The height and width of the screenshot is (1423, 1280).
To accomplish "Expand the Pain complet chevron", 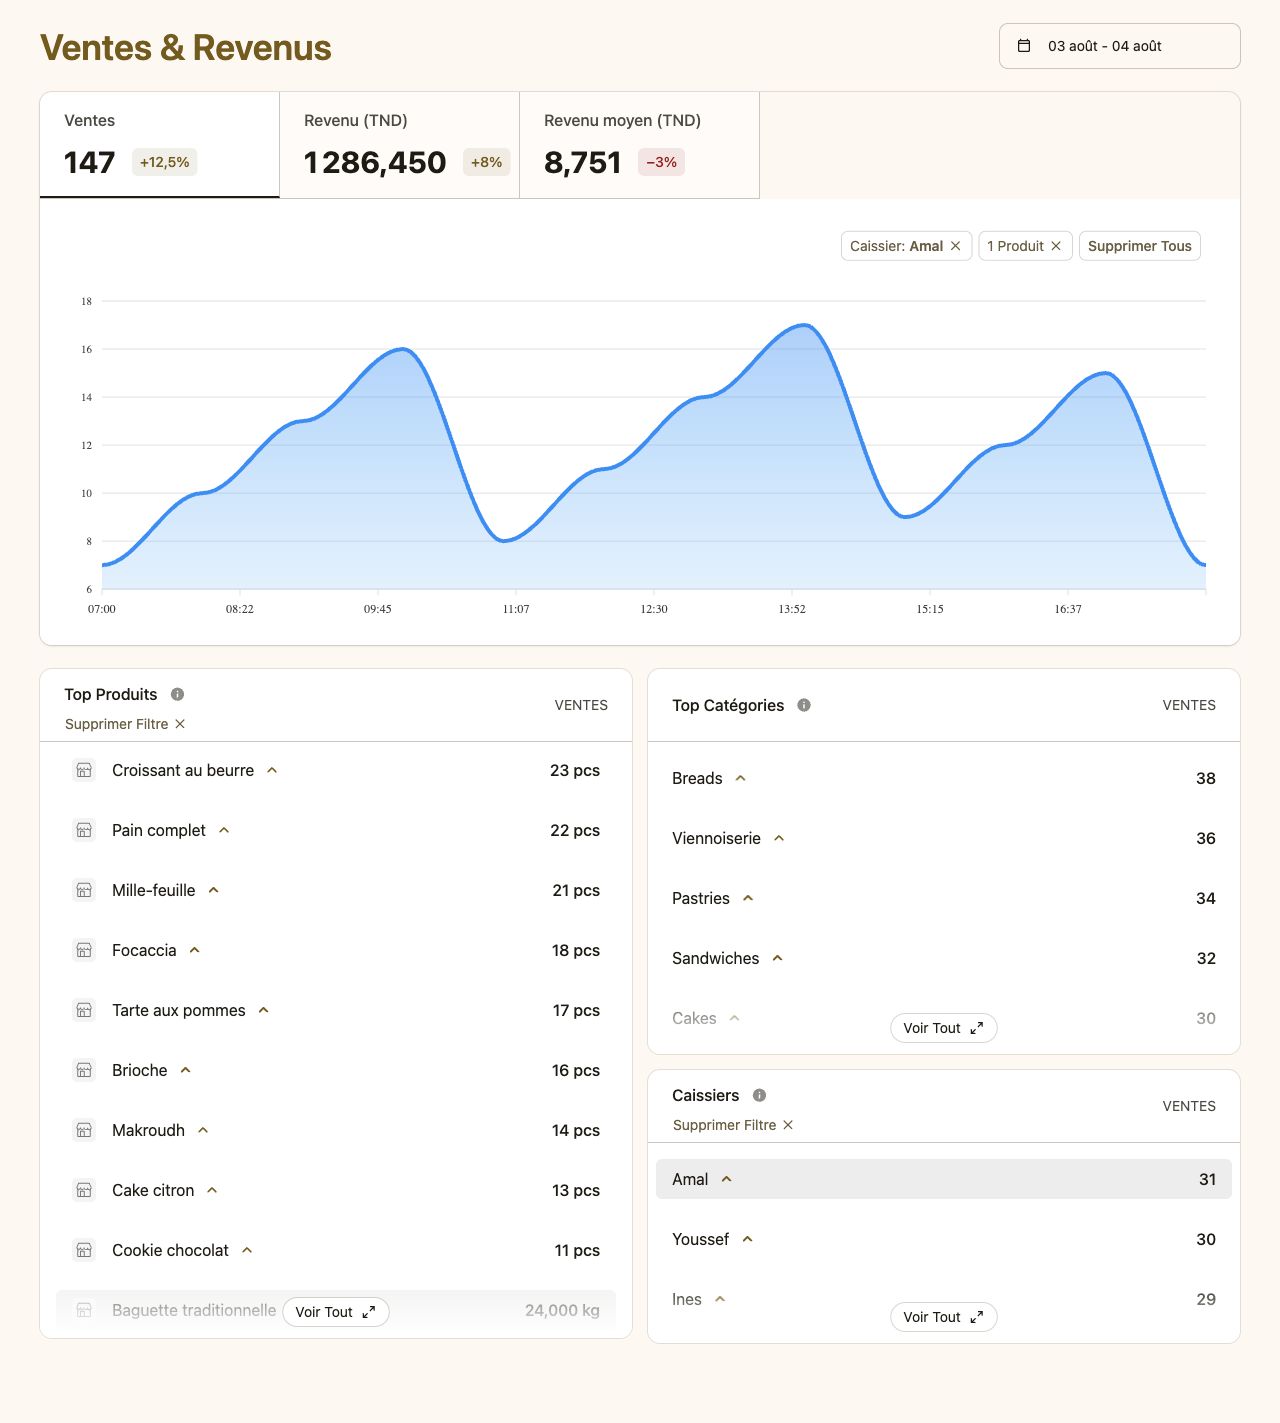I will click(224, 830).
